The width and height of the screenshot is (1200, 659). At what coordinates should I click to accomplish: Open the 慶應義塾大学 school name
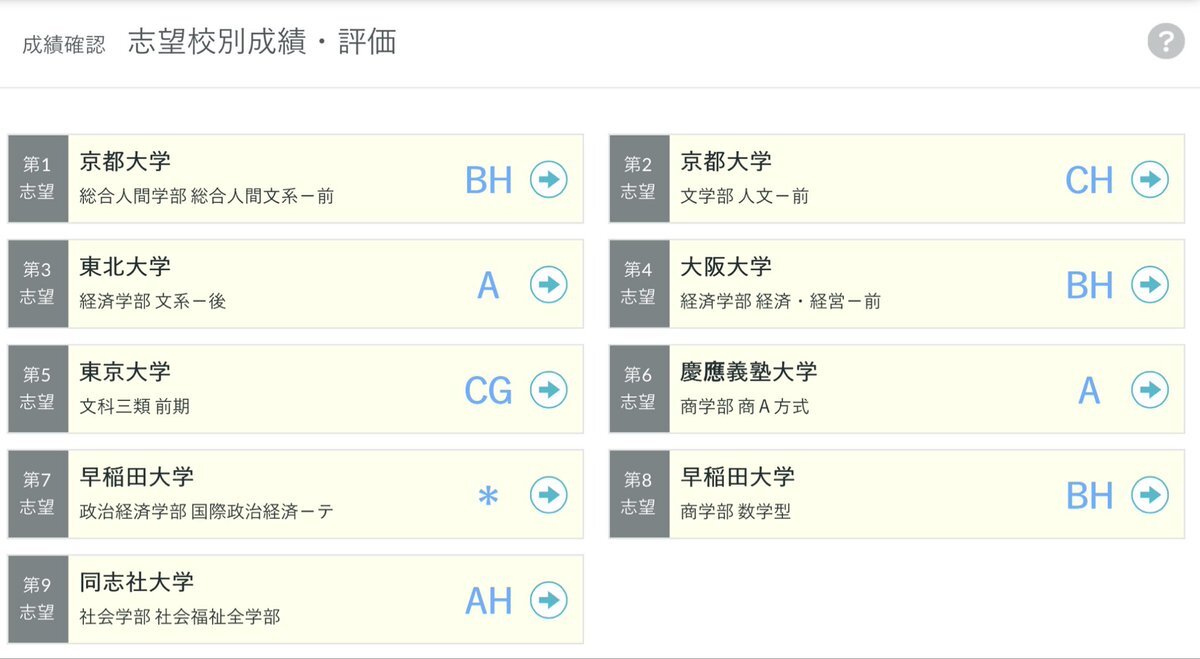748,372
